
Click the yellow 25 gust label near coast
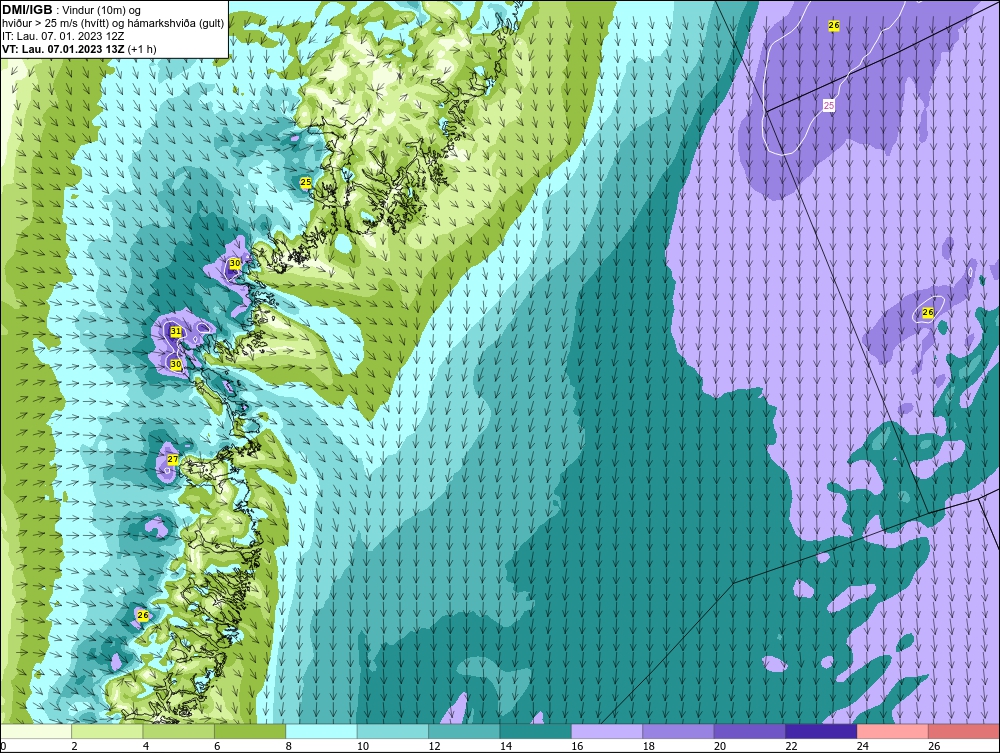pyautogui.click(x=305, y=183)
